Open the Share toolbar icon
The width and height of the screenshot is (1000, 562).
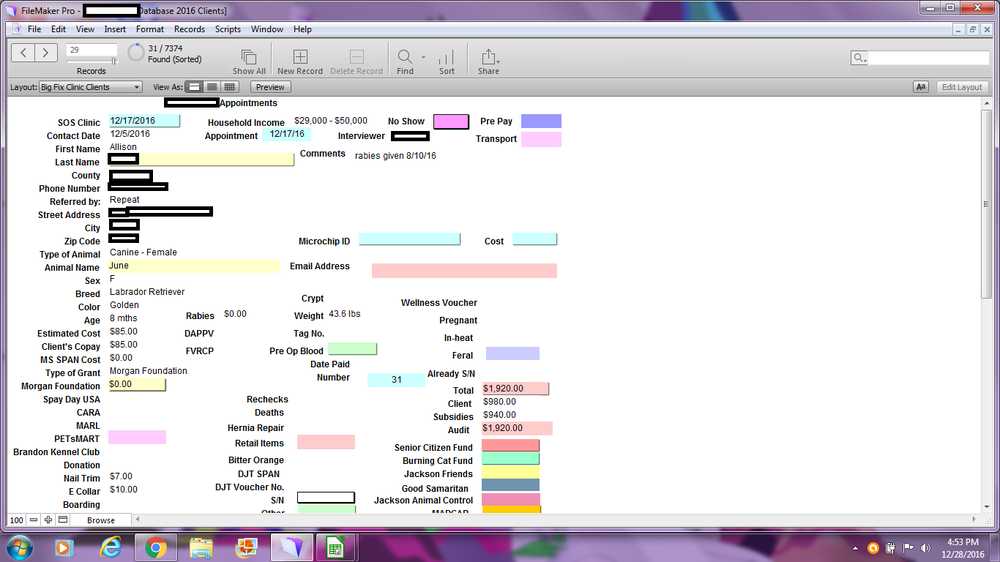pos(488,58)
